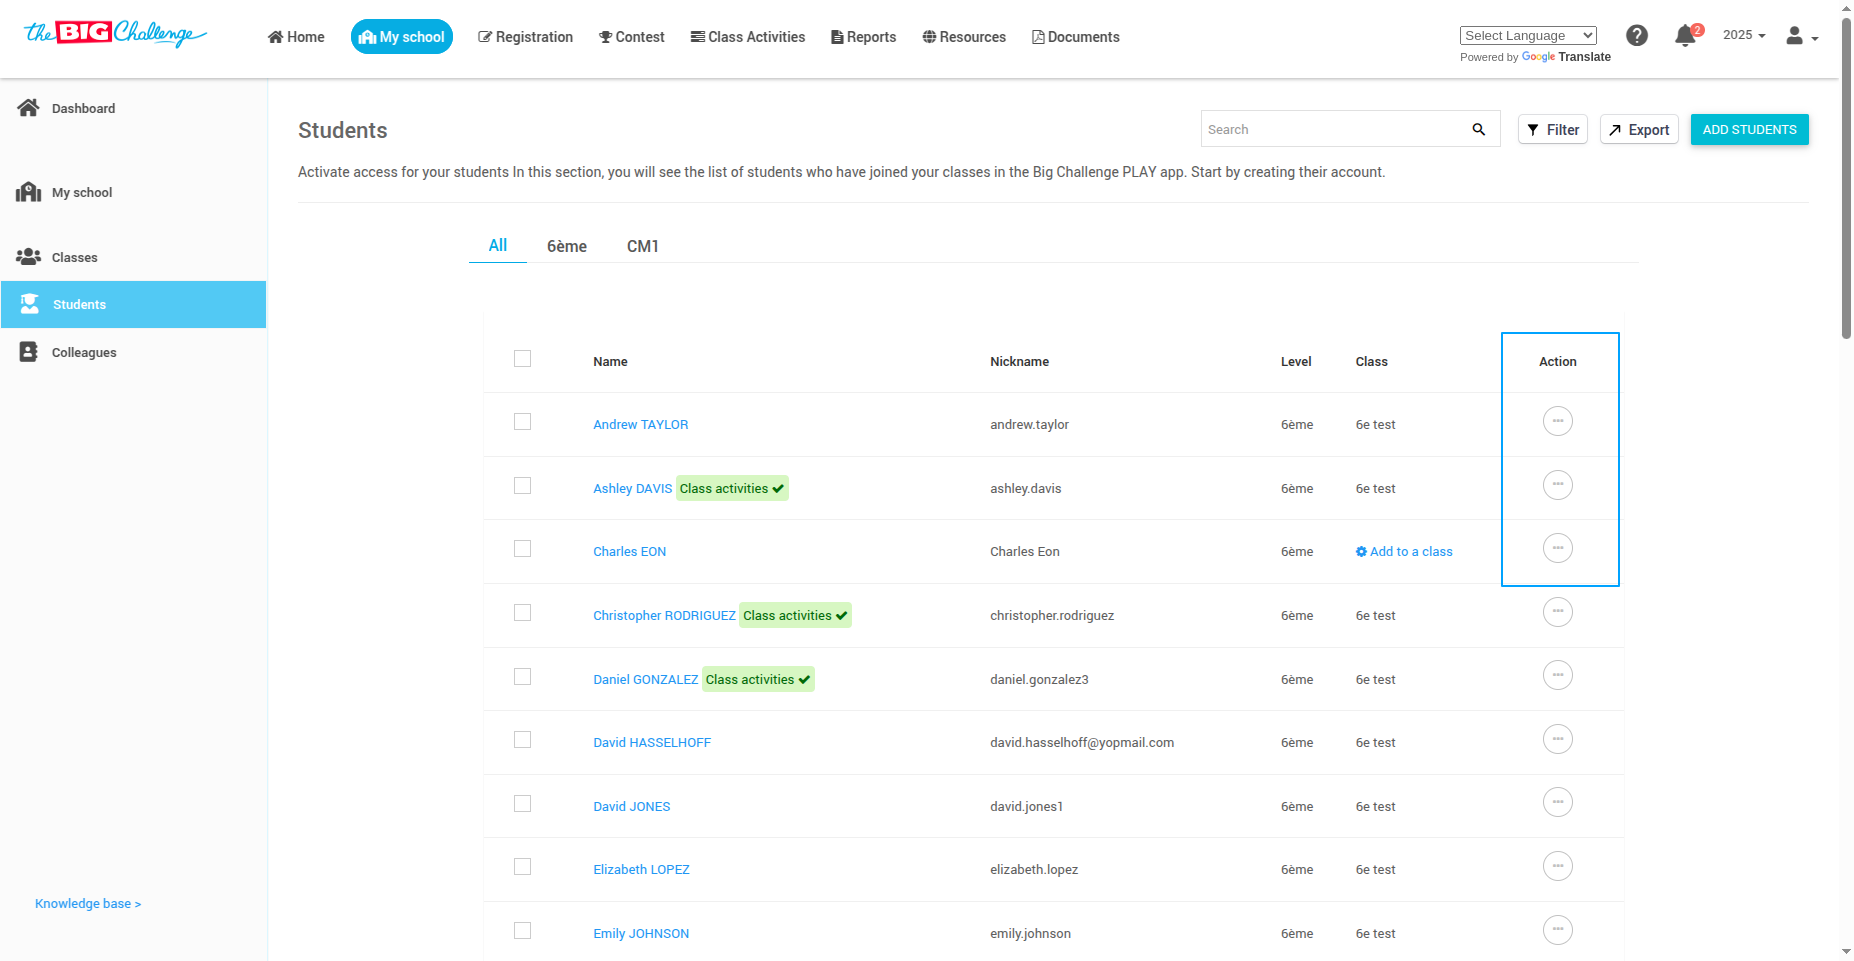The width and height of the screenshot is (1854, 961).
Task: Open the Select Language dropdown
Action: point(1527,36)
